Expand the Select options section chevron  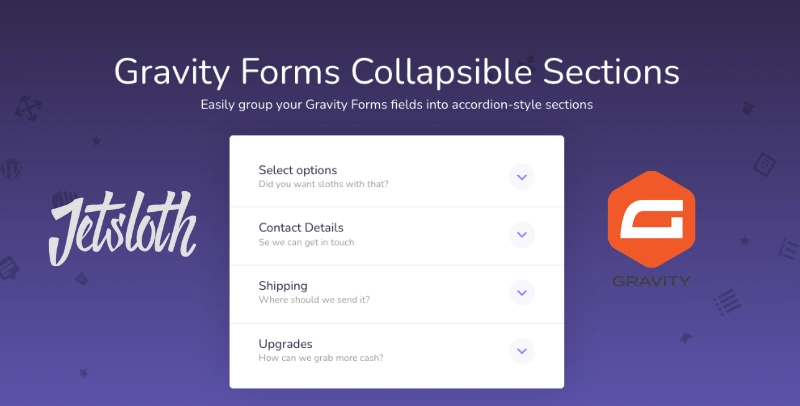click(521, 177)
